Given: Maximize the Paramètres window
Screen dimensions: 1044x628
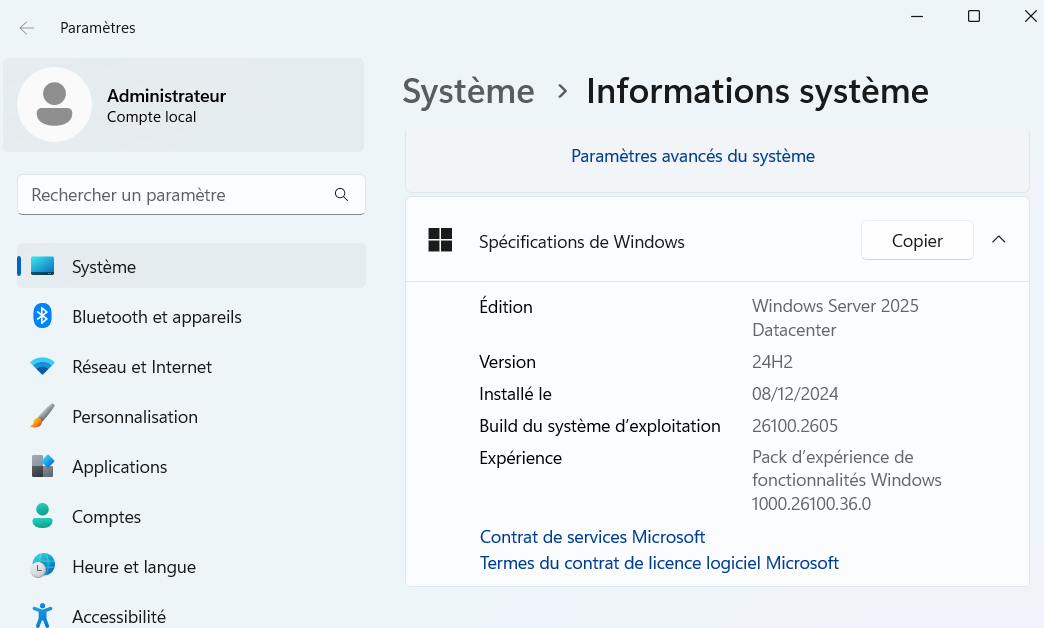Looking at the screenshot, I should [x=973, y=16].
